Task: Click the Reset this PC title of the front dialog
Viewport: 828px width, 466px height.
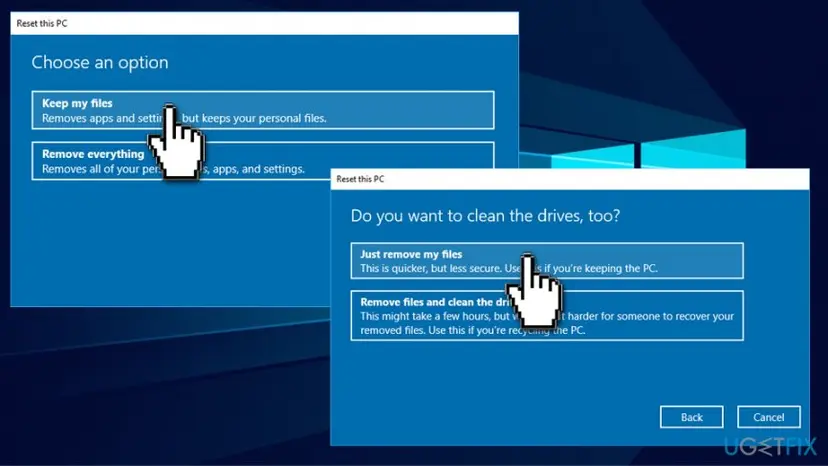Action: tap(360, 179)
